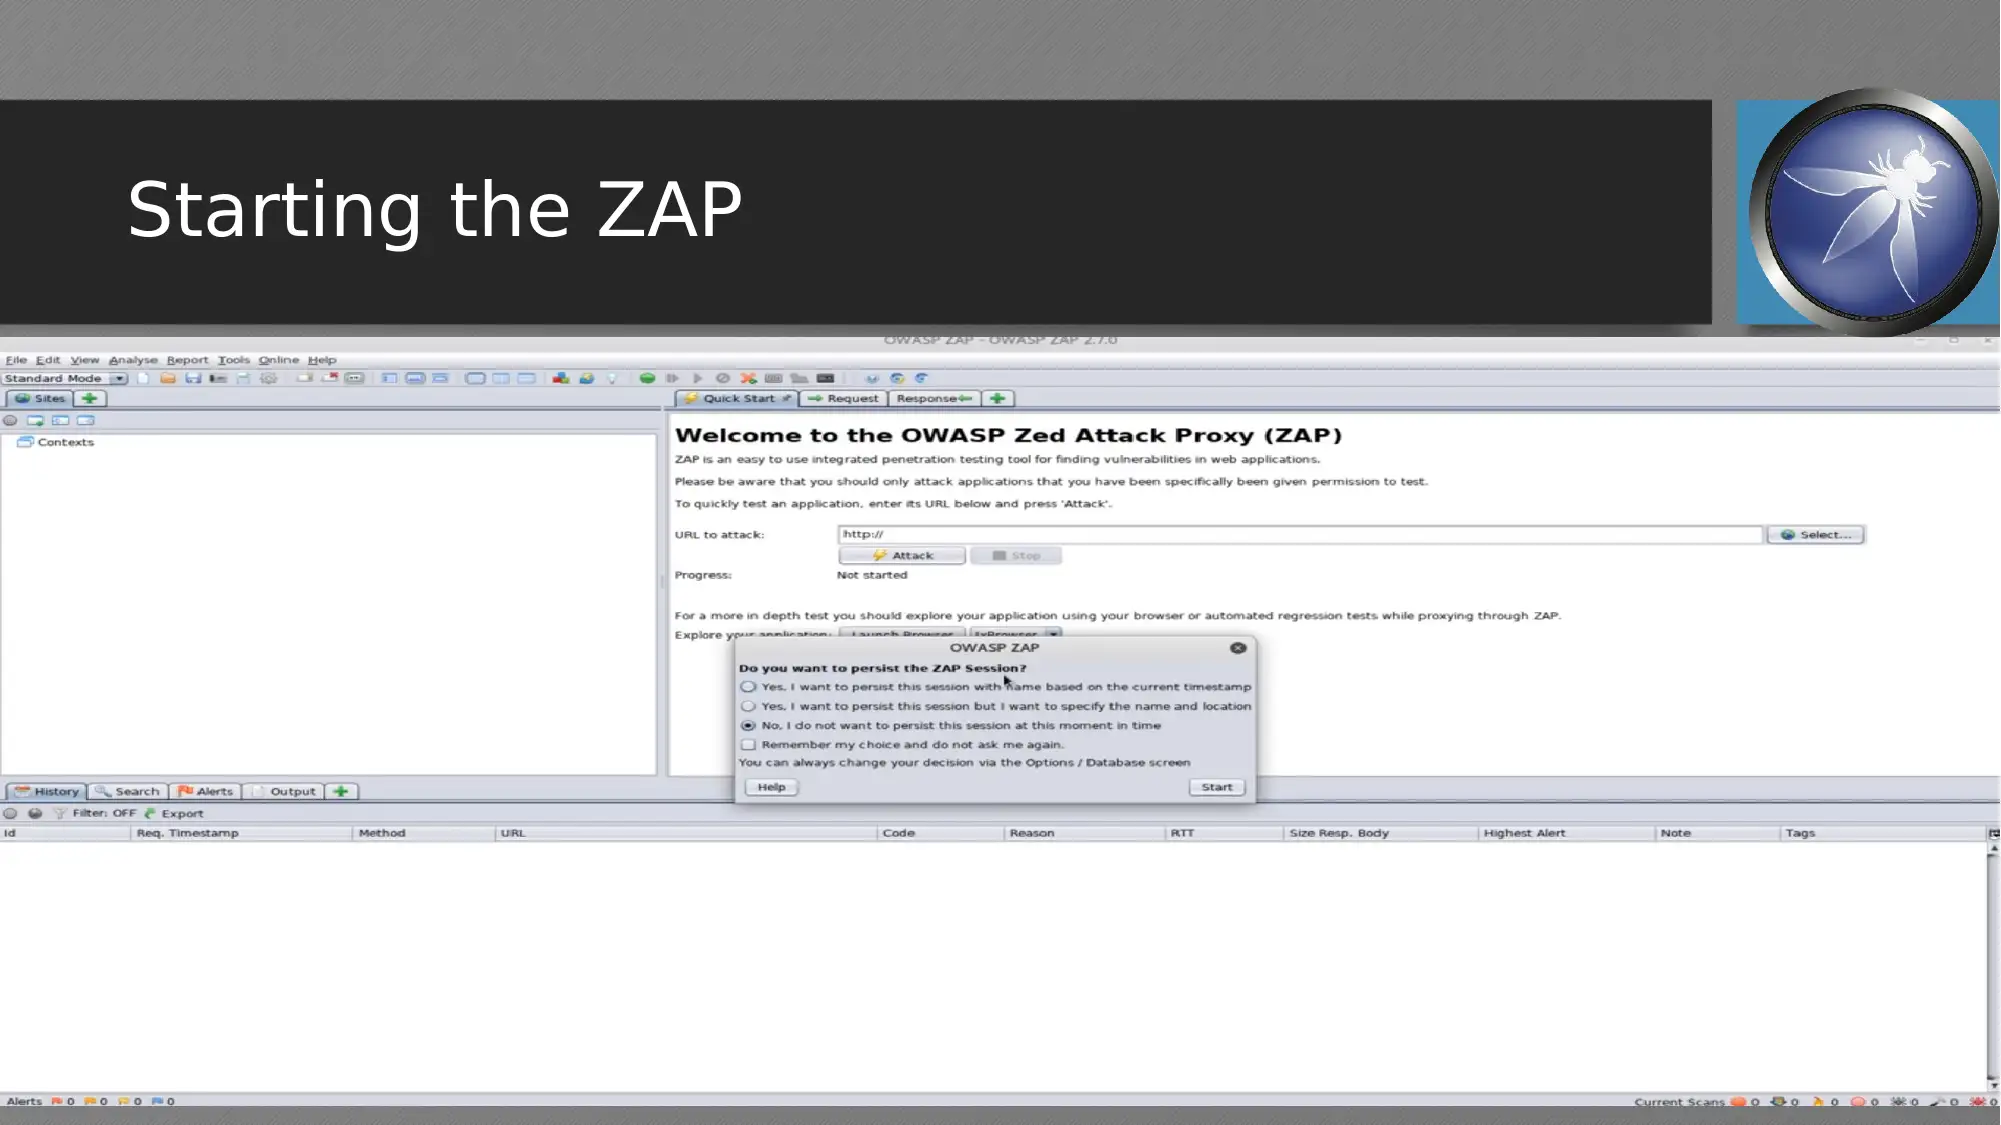
Task: Click the table column chooser icon above scrollbar
Action: [1993, 833]
